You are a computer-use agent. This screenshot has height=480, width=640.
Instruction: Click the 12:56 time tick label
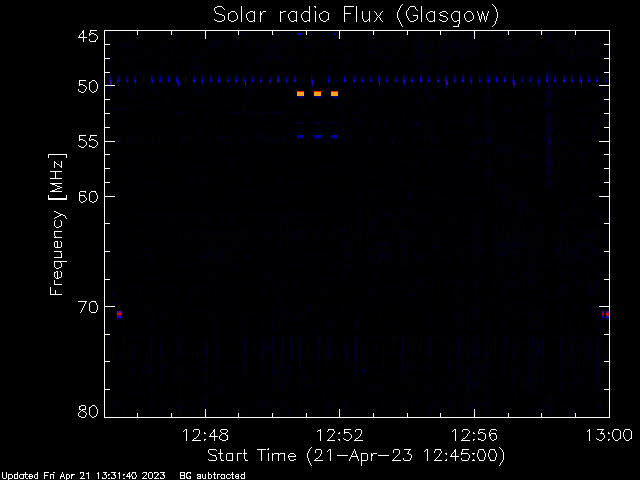click(x=474, y=436)
